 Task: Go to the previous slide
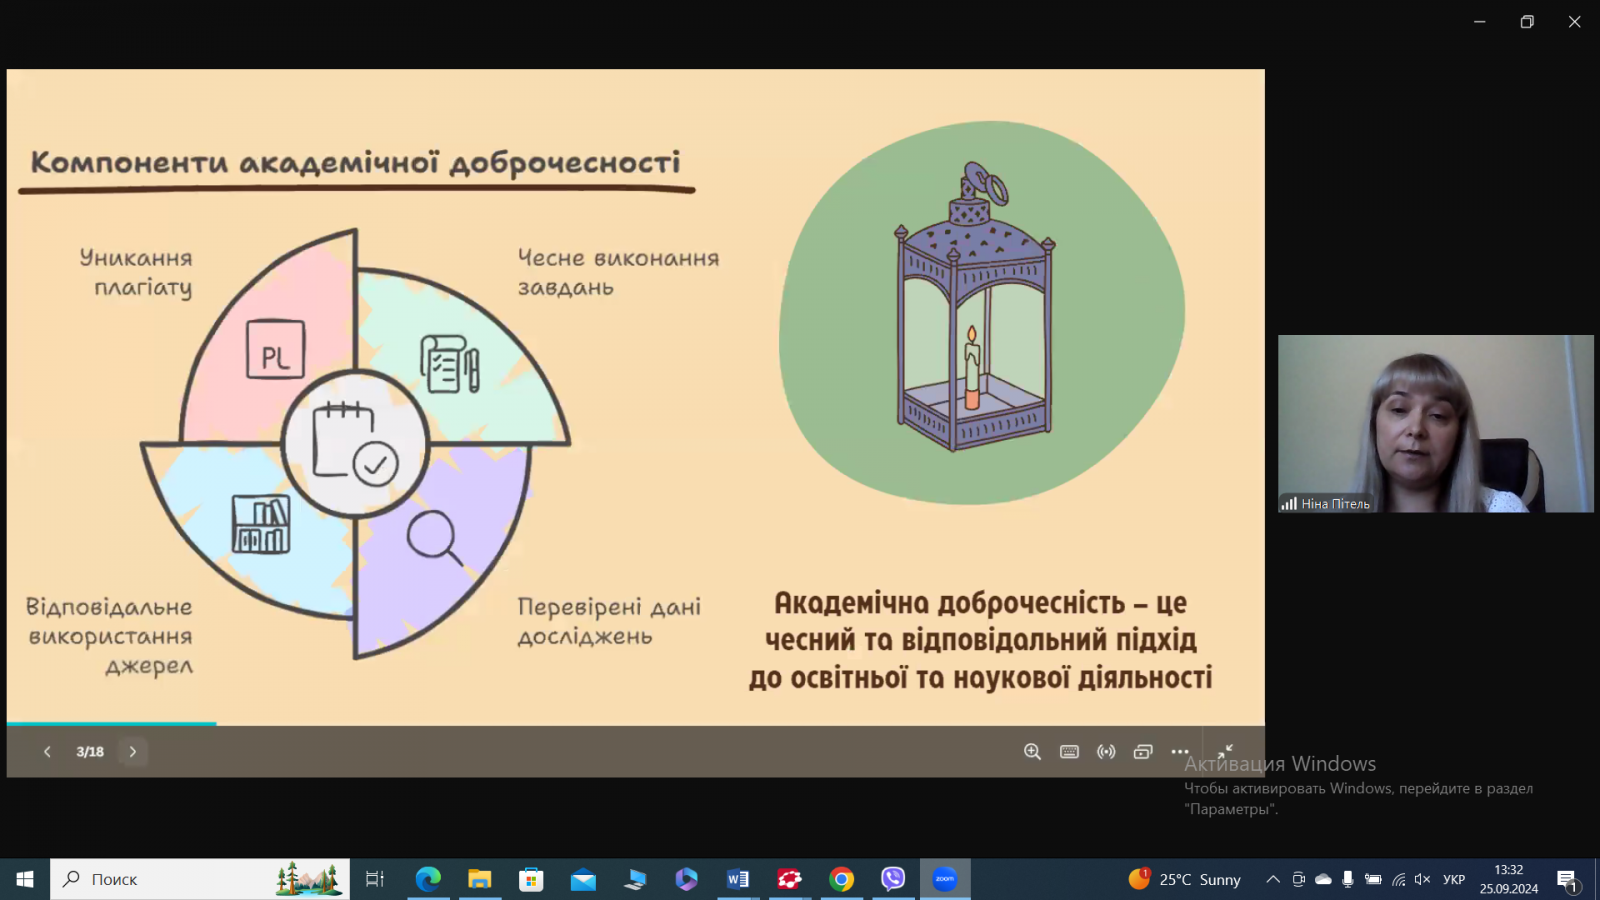pos(47,752)
